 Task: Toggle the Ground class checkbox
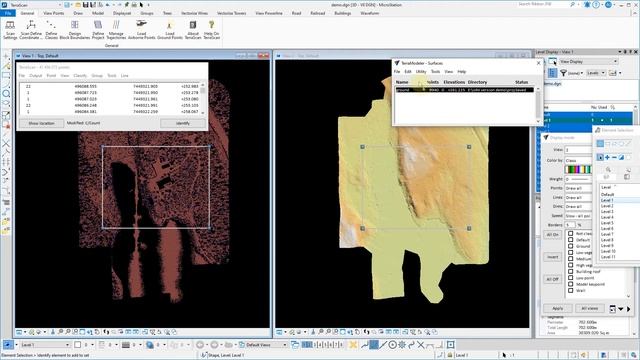[x=571, y=246]
